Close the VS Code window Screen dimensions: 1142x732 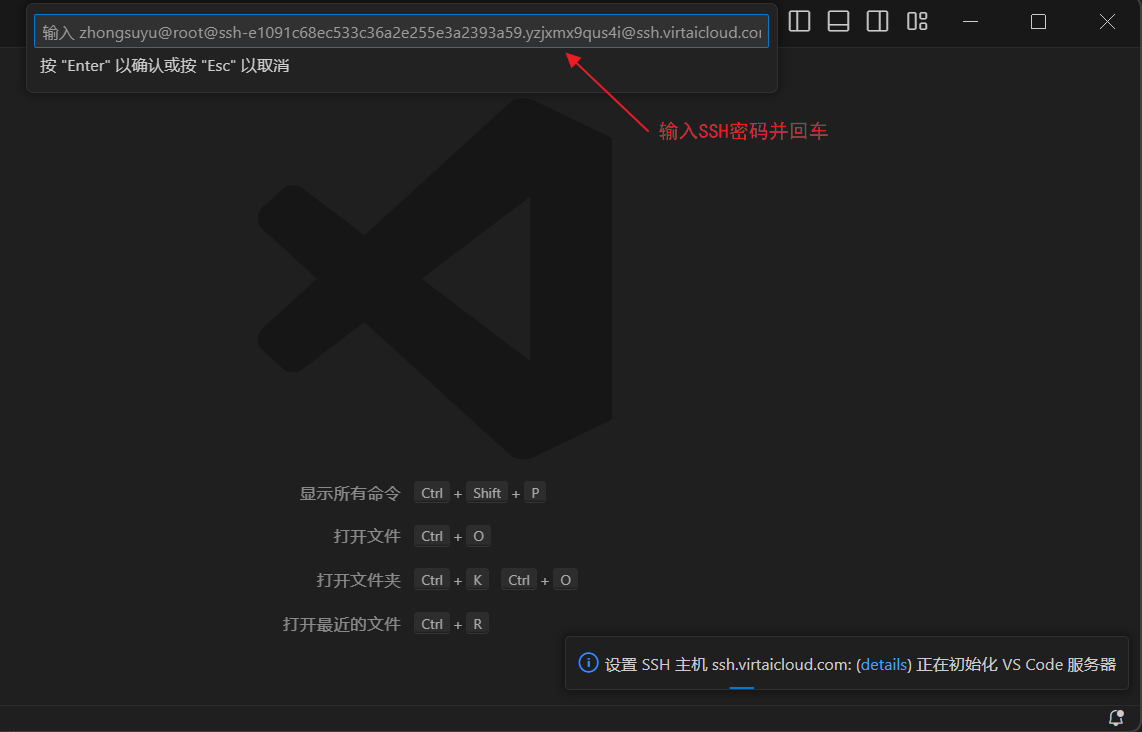1107,21
